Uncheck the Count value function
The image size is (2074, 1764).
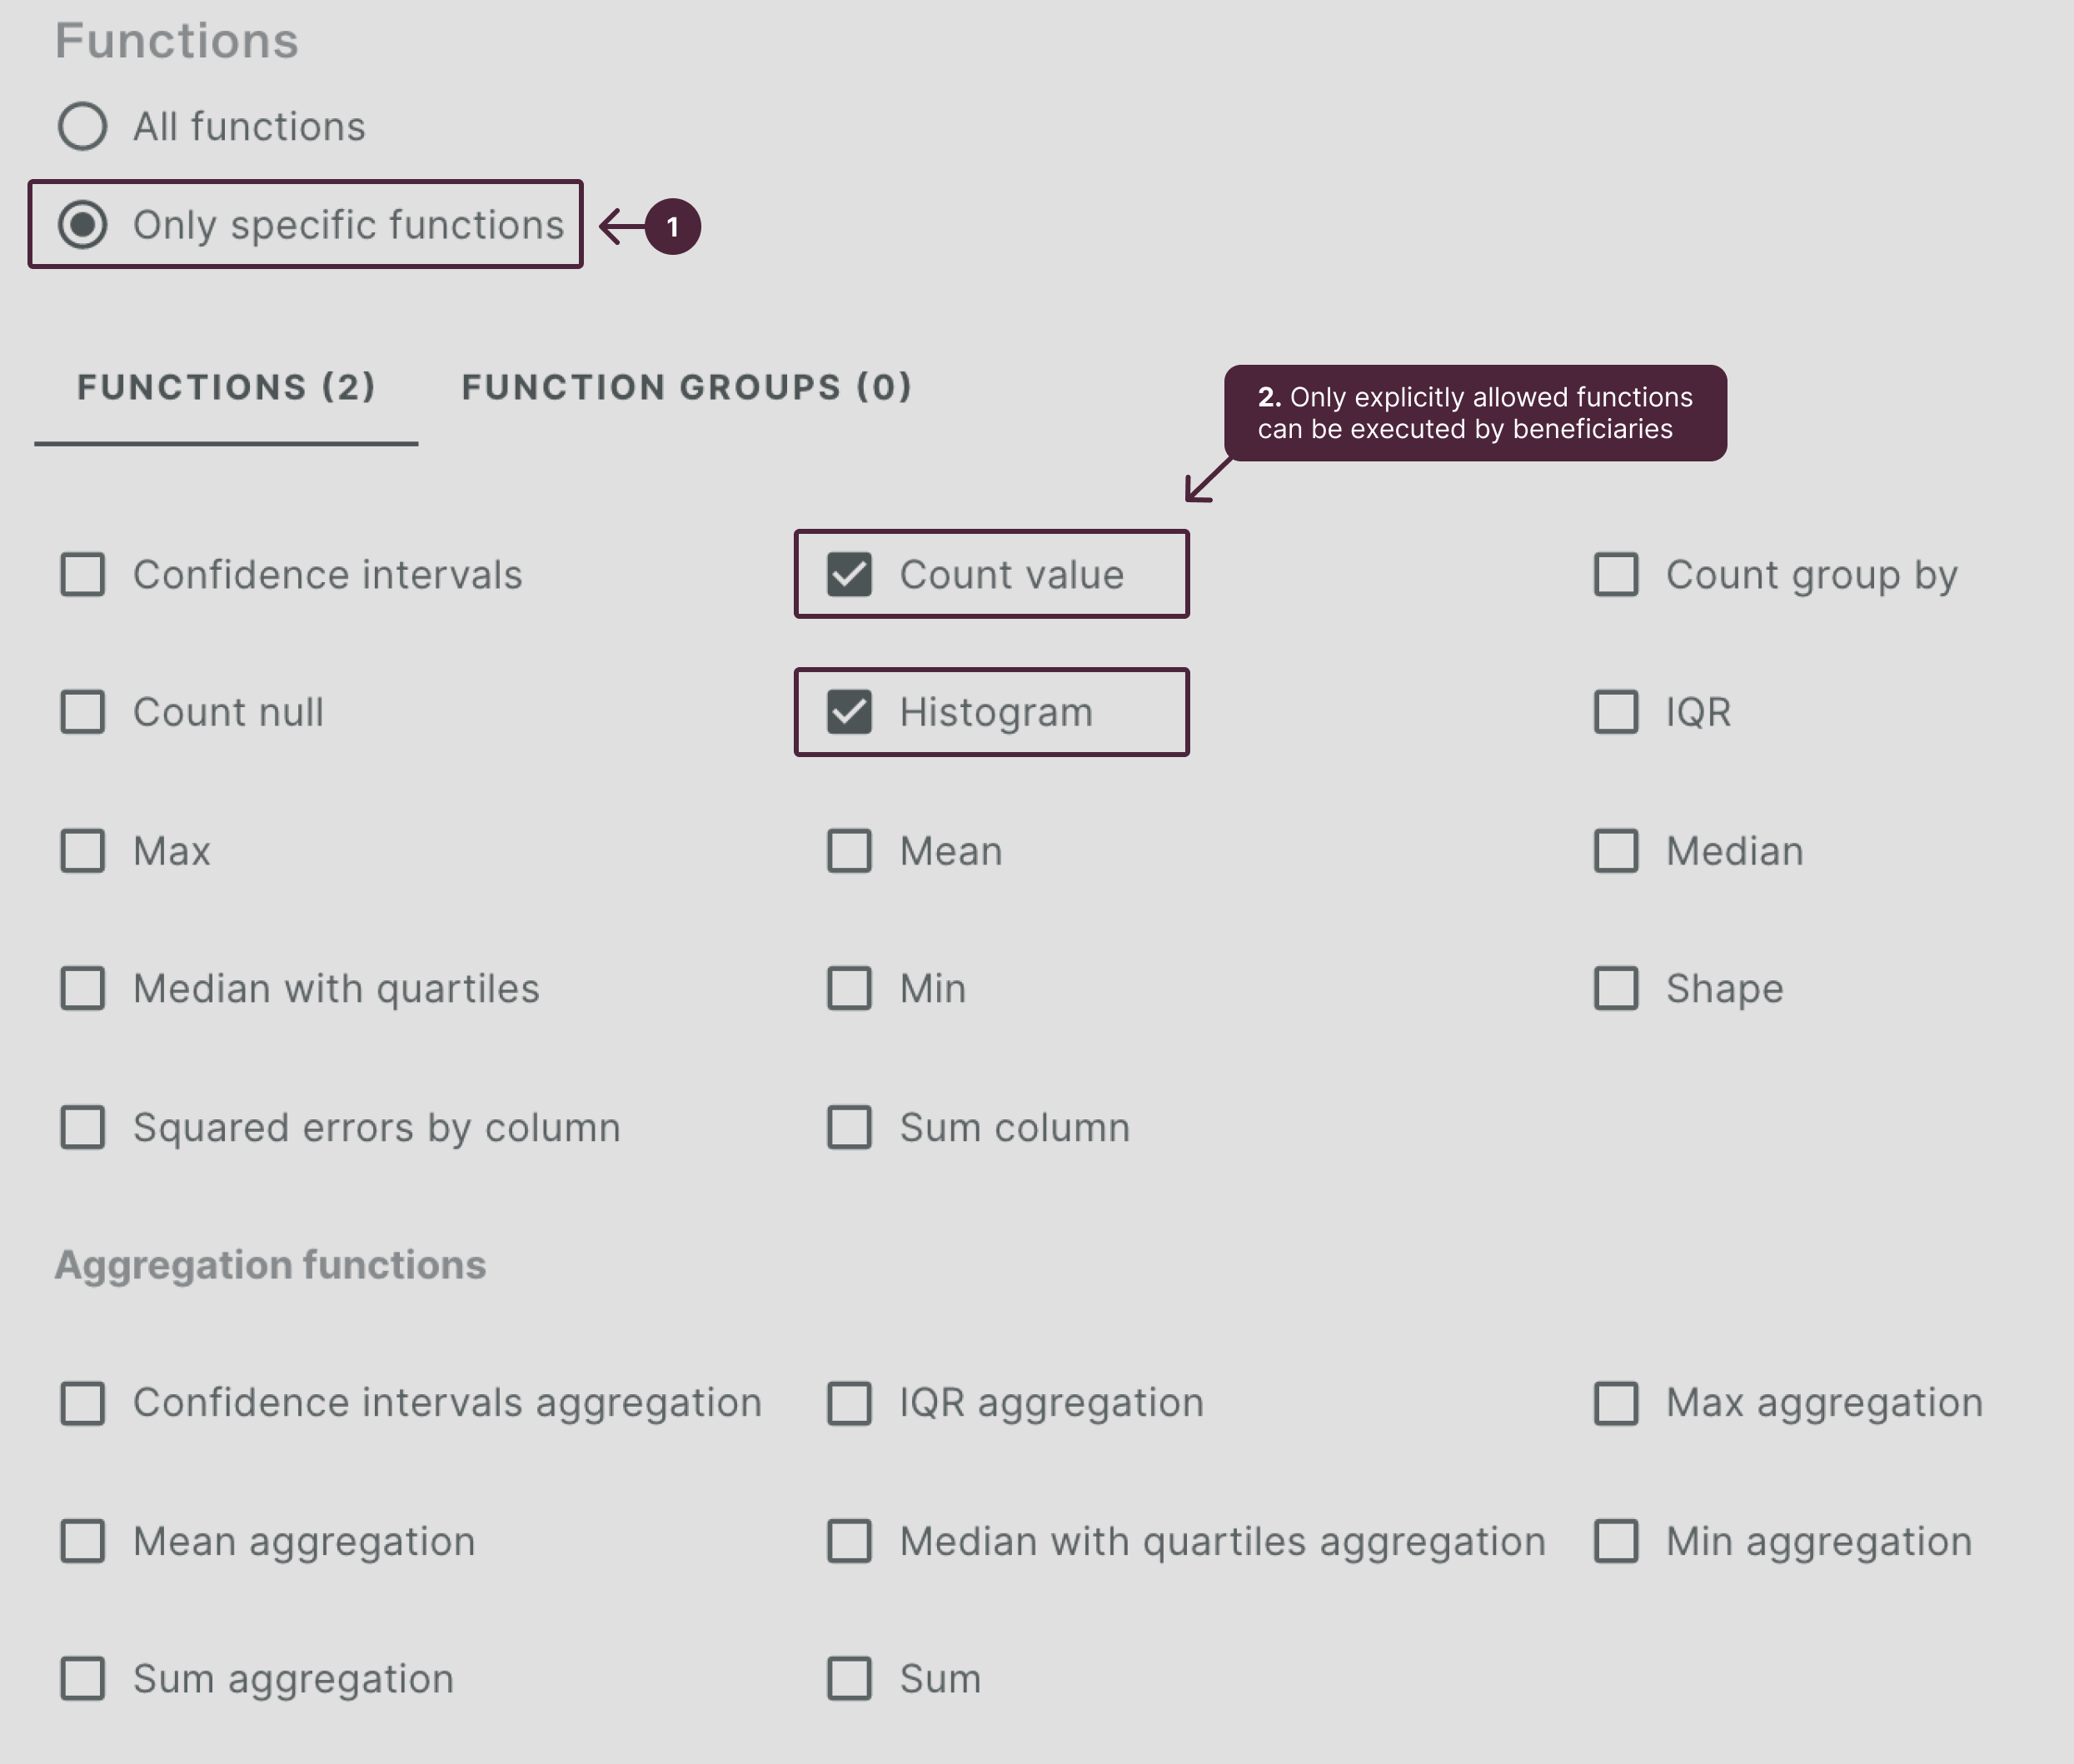tap(851, 574)
